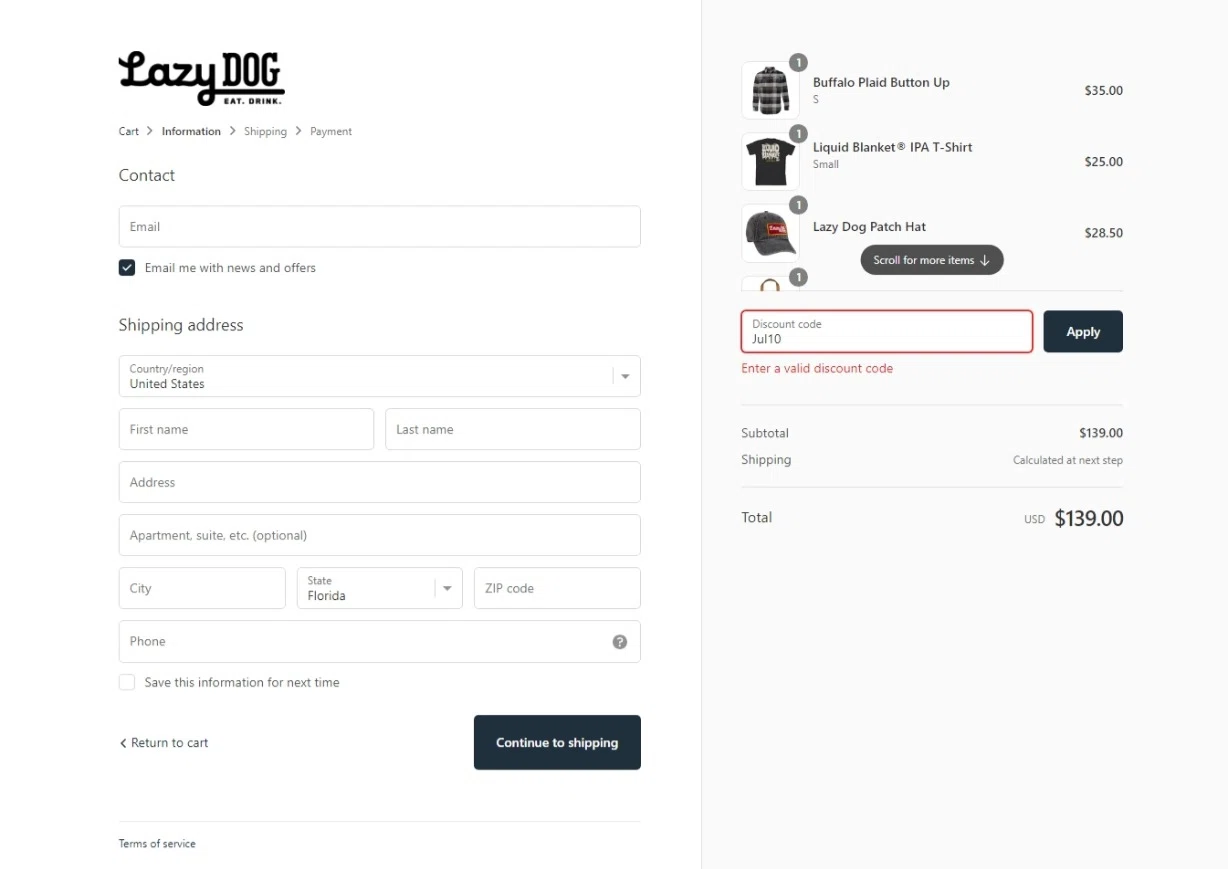Image resolution: width=1228 pixels, height=869 pixels.
Task: Open the State dropdown showing Florida
Action: [379, 588]
